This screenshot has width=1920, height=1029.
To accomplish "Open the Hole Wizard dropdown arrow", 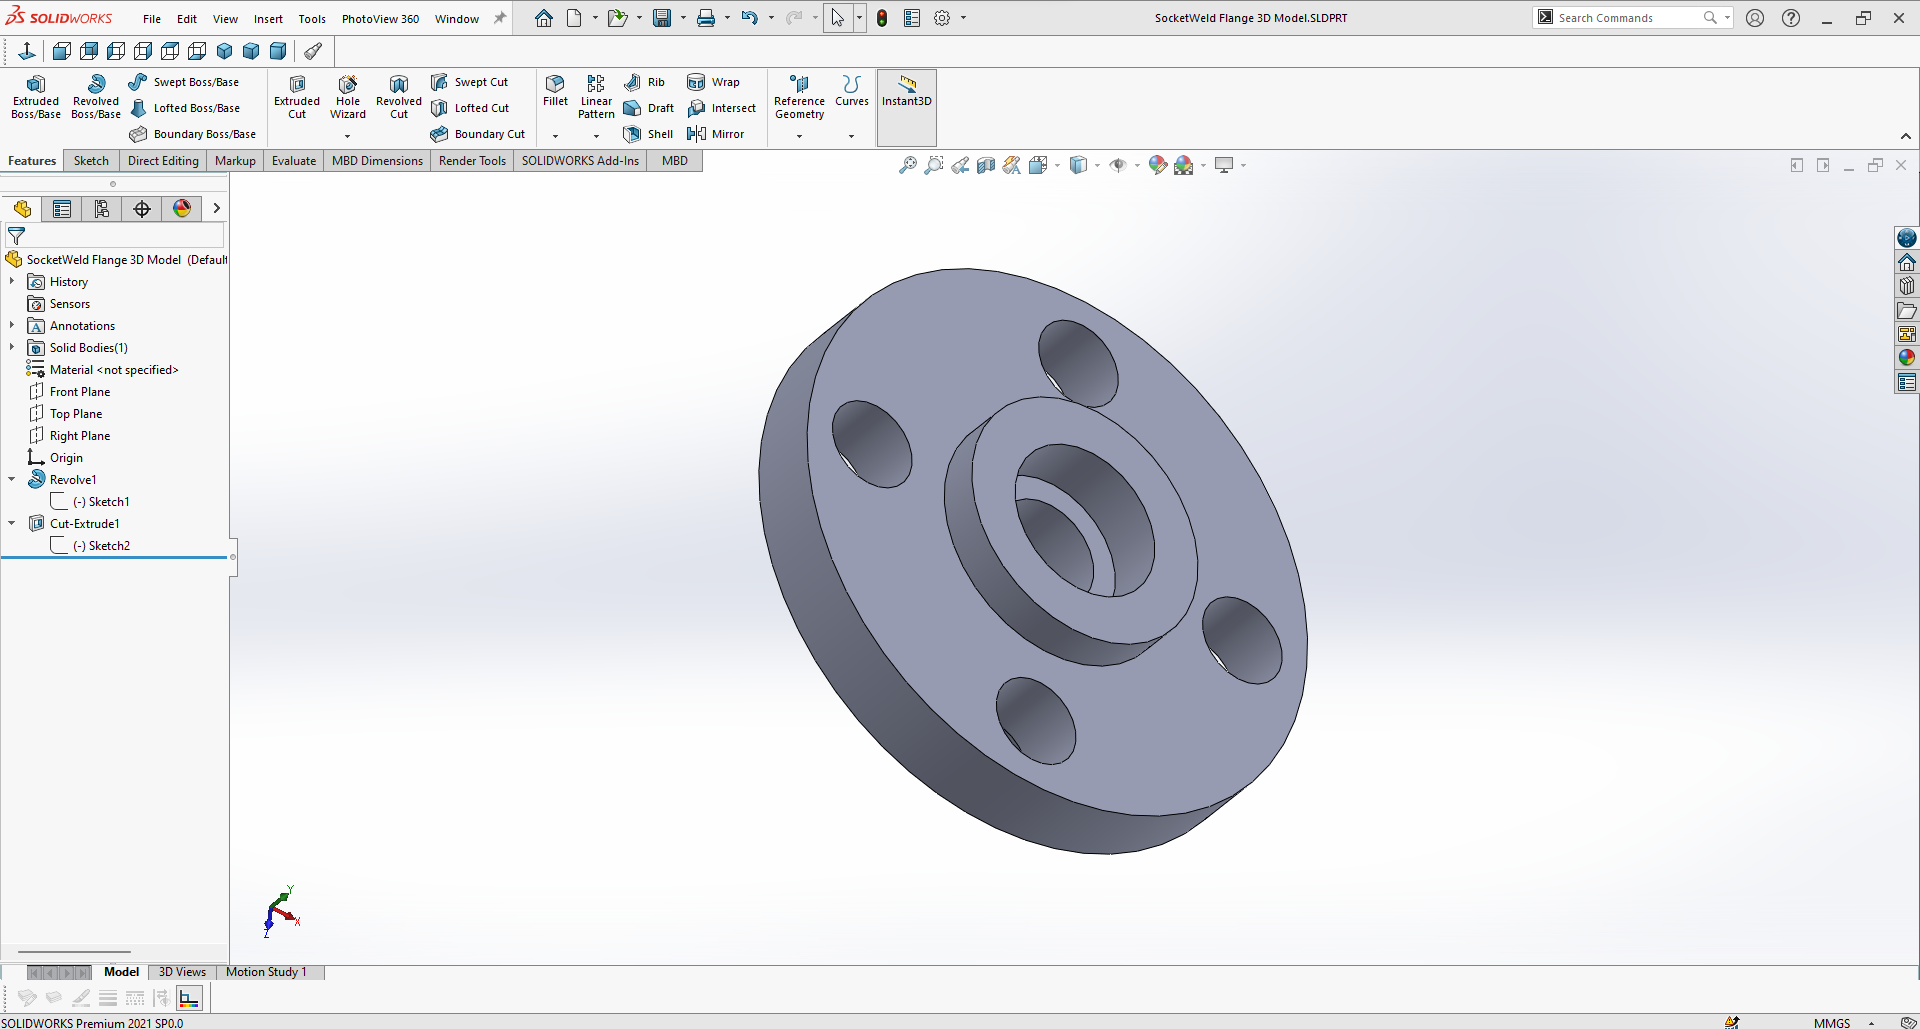I will pyautogui.click(x=348, y=136).
